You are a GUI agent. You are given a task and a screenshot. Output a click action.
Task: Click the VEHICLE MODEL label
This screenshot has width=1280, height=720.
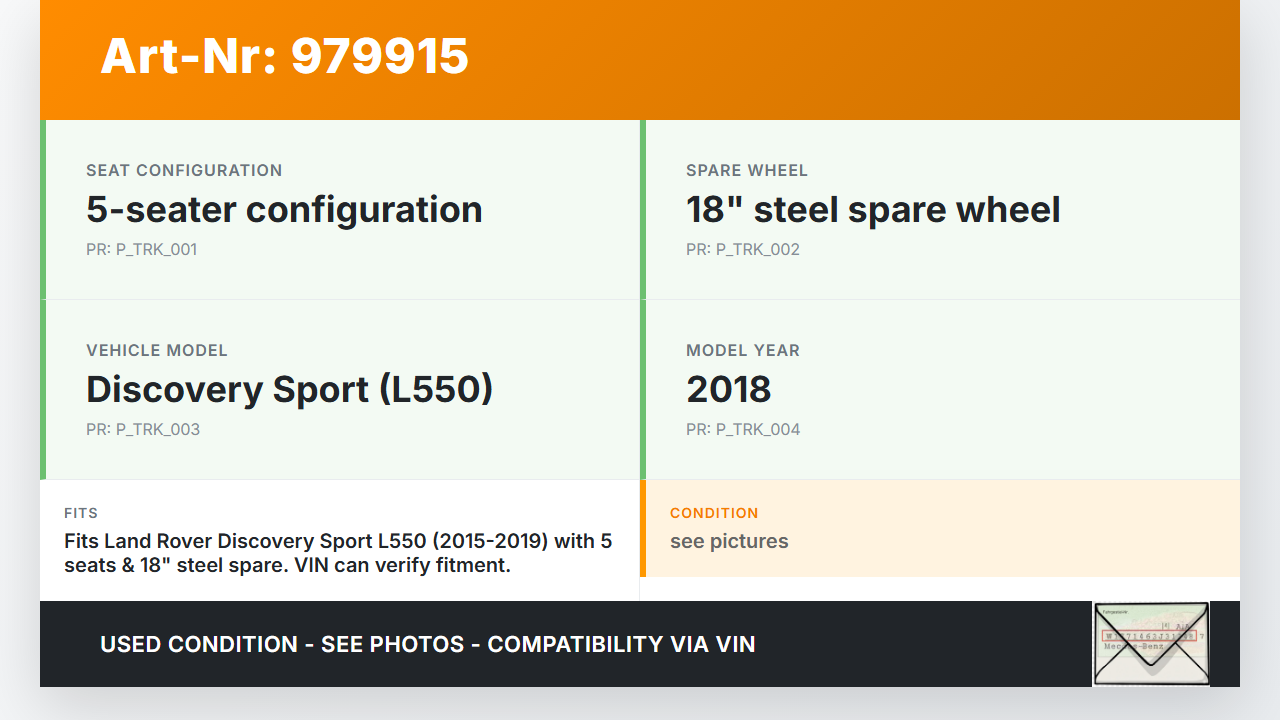pyautogui.click(x=157, y=350)
